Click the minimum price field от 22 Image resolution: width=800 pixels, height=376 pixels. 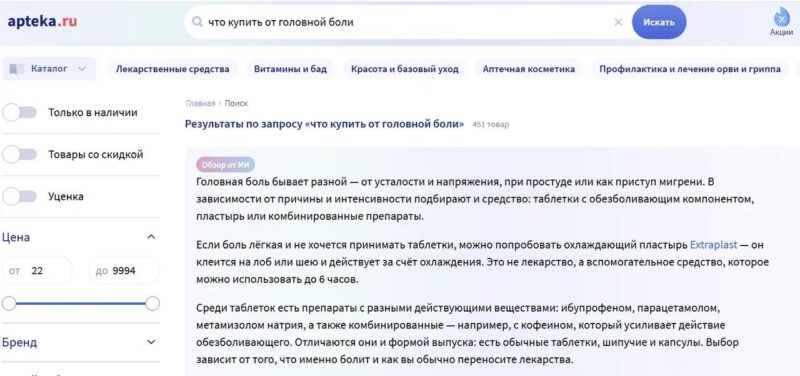pyautogui.click(x=37, y=271)
